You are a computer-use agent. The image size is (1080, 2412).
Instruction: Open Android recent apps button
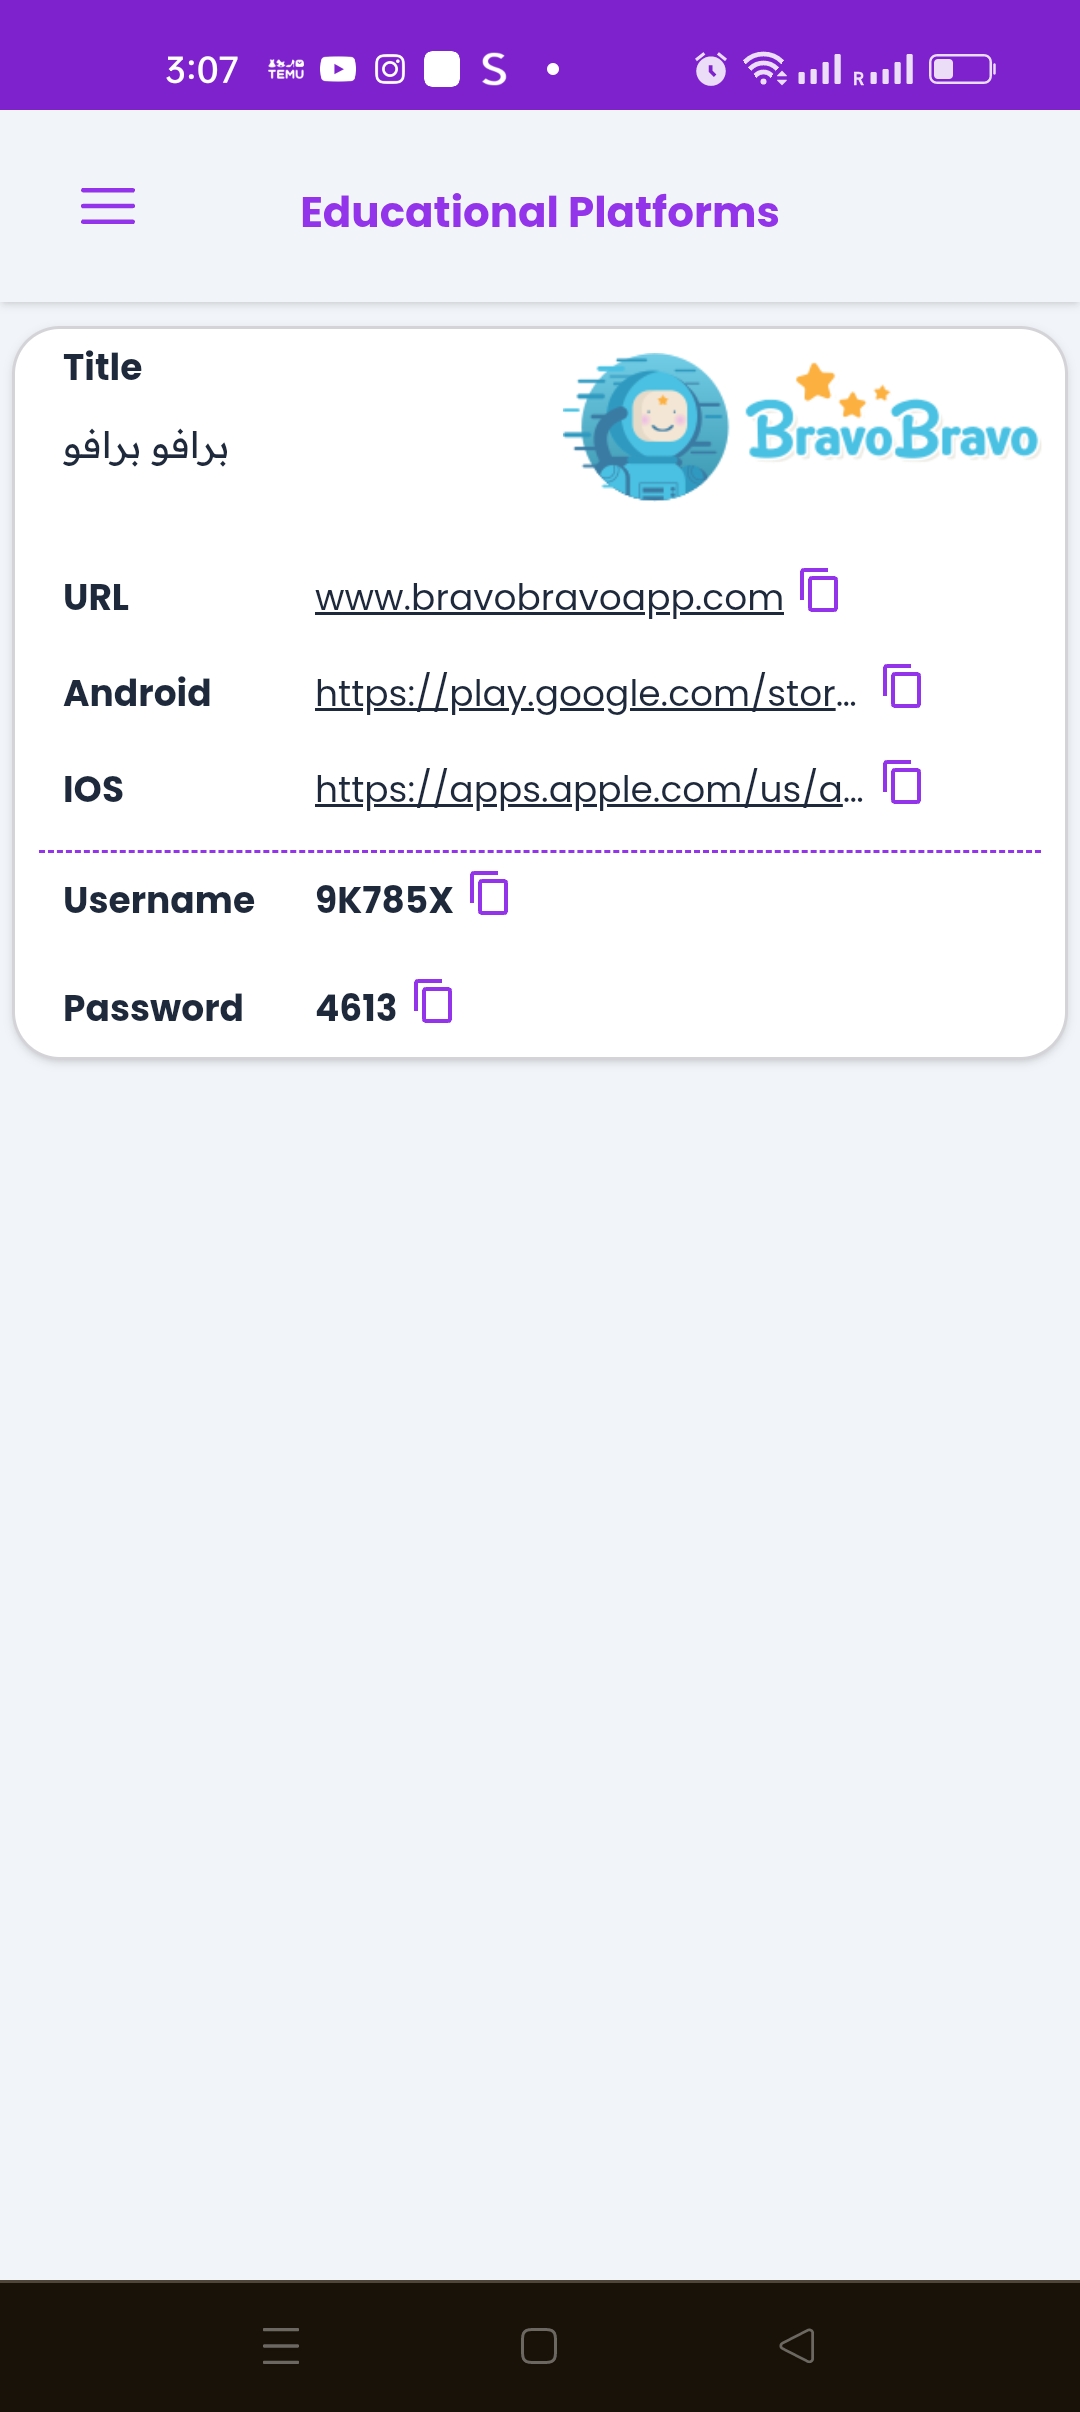[x=281, y=2345]
